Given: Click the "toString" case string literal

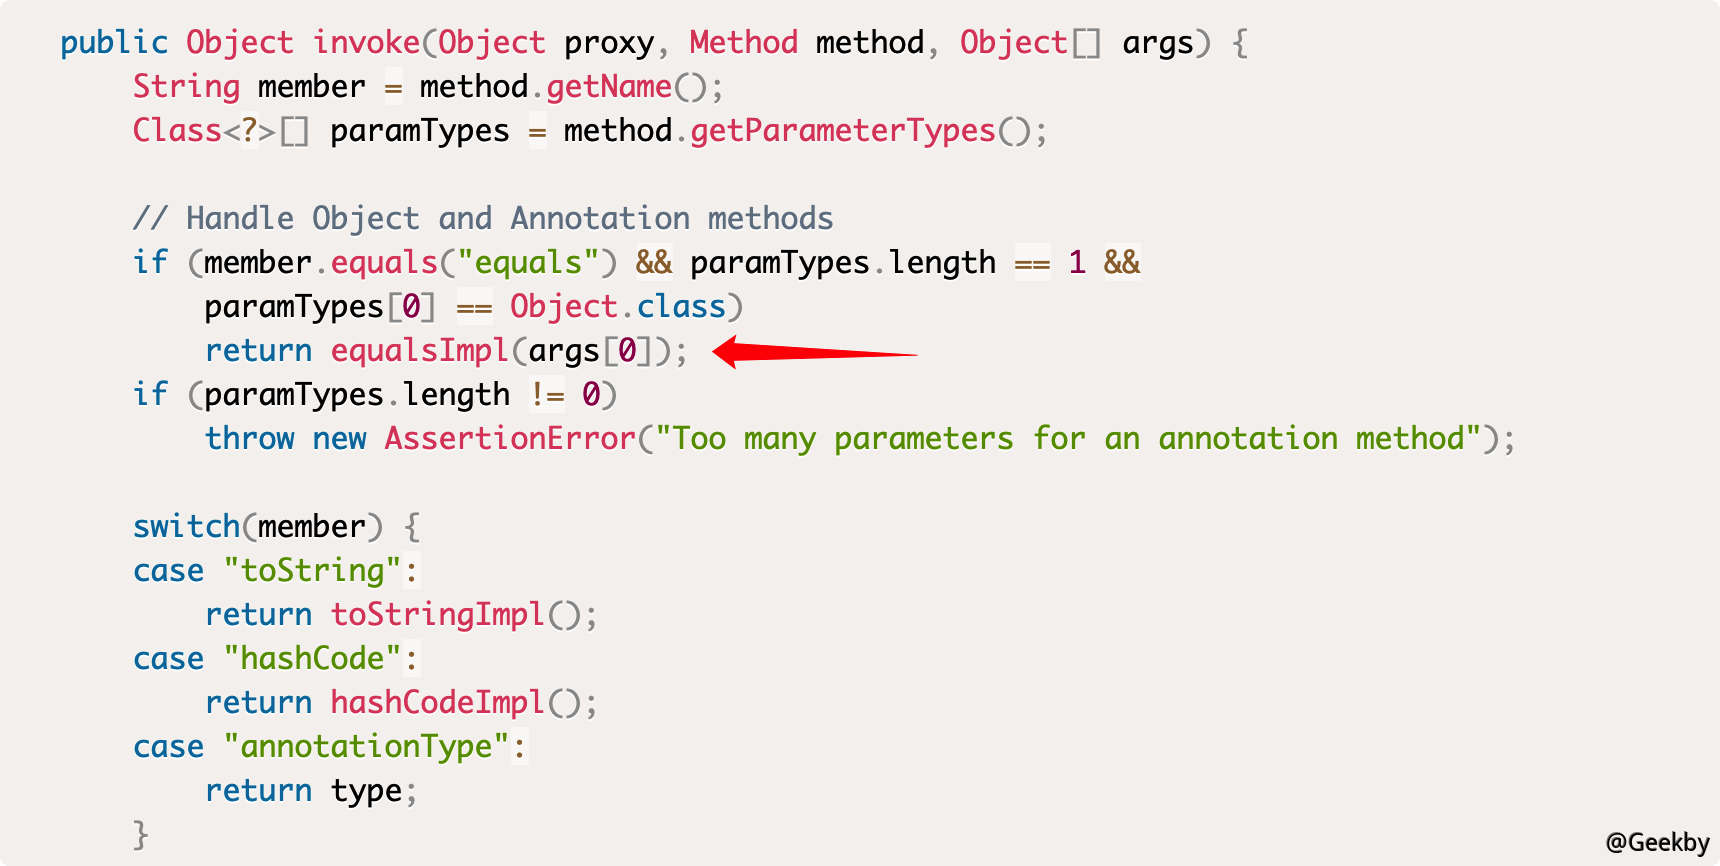Looking at the screenshot, I should [312, 571].
